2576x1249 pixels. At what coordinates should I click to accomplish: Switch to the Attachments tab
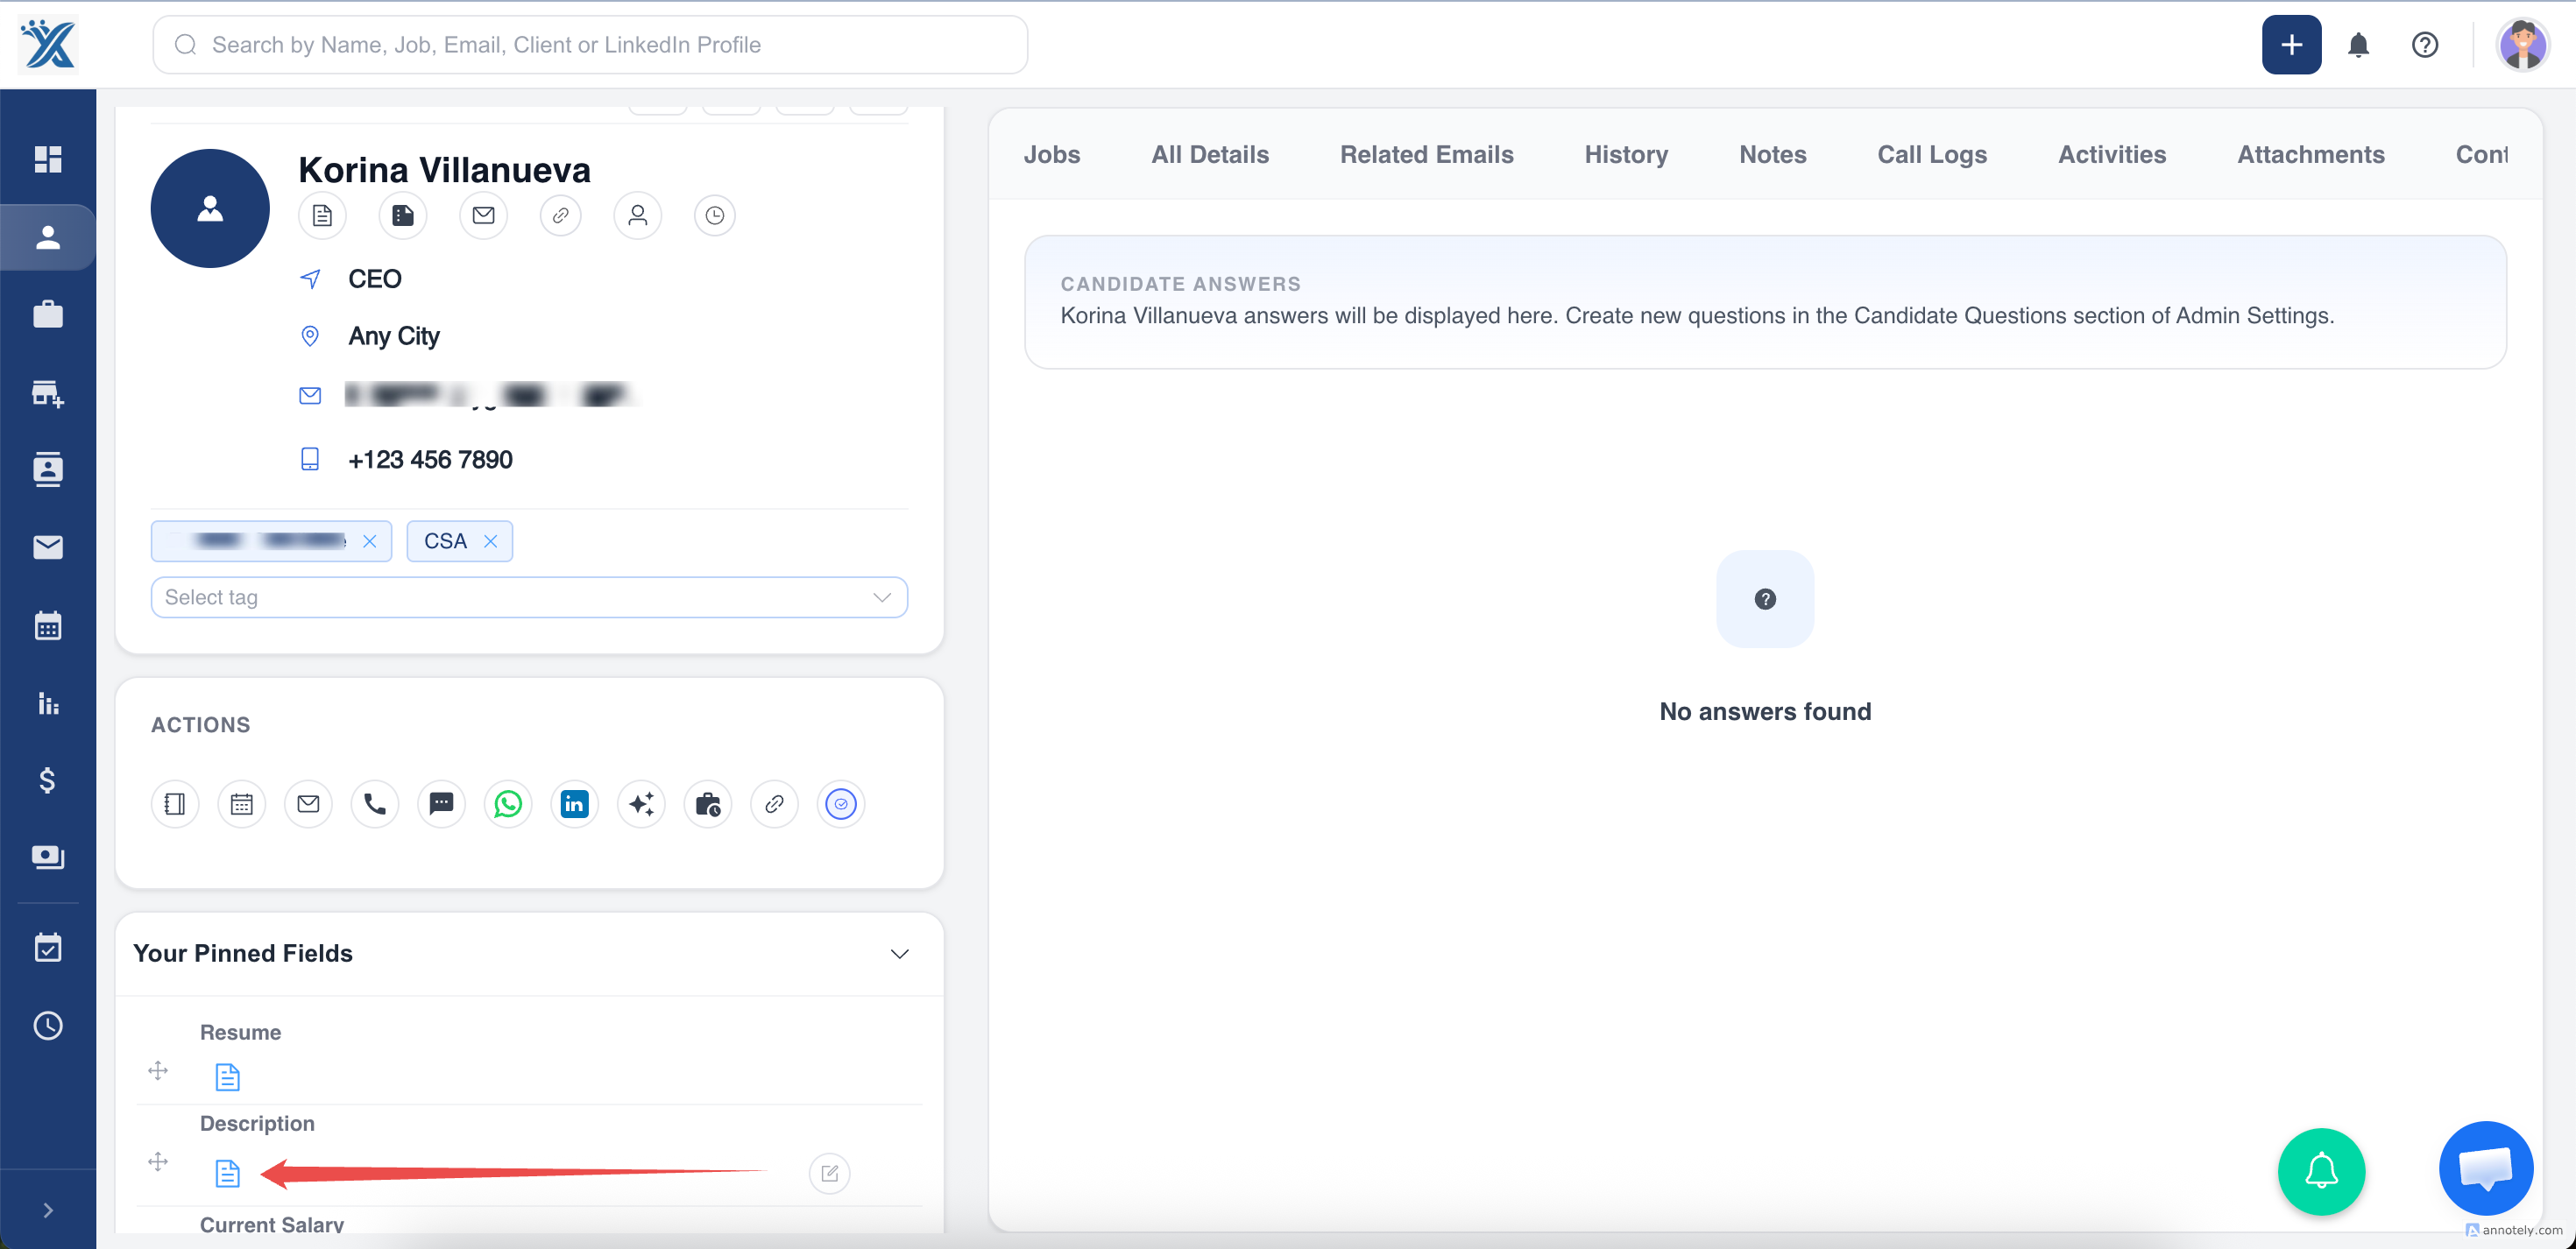(x=2310, y=154)
